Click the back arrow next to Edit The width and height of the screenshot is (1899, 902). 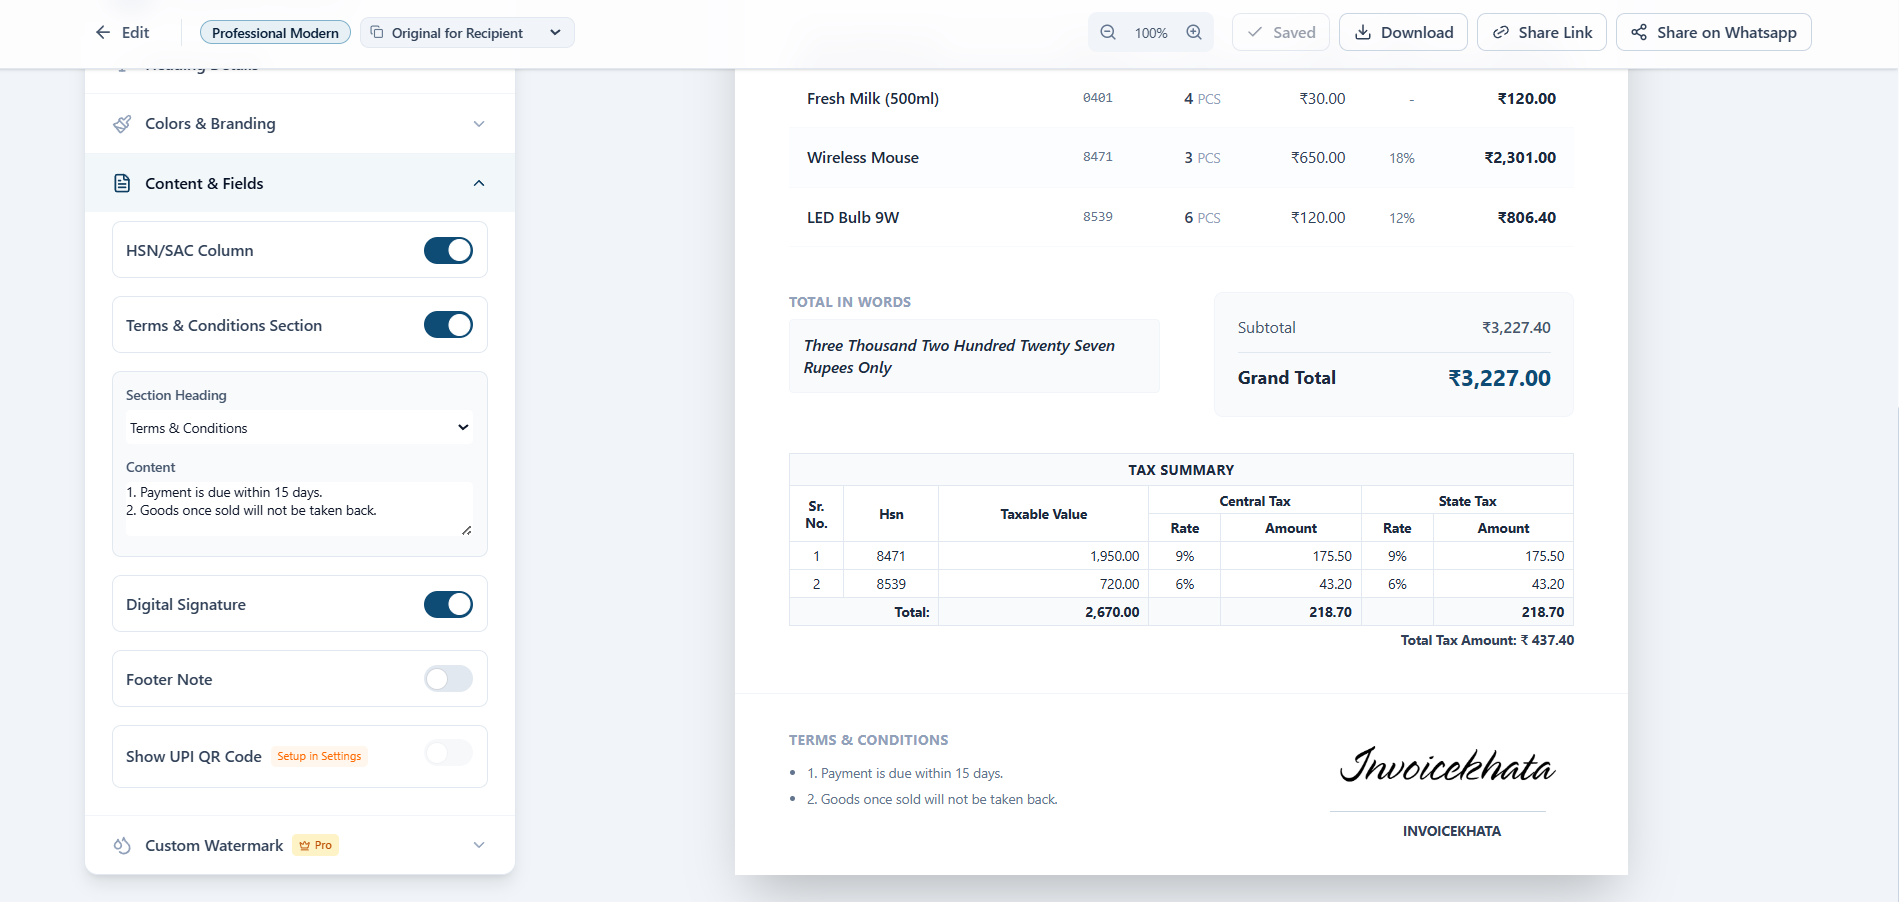[x=102, y=31]
